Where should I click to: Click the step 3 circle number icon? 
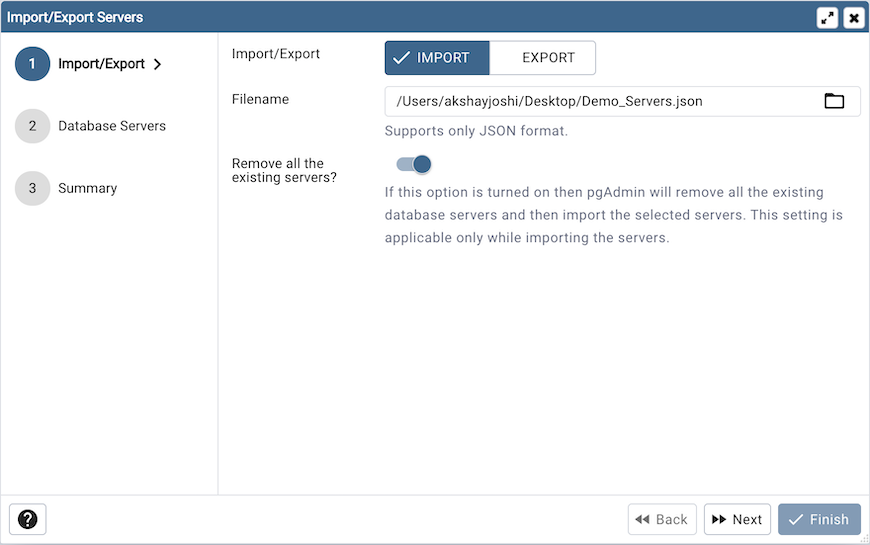coord(32,188)
